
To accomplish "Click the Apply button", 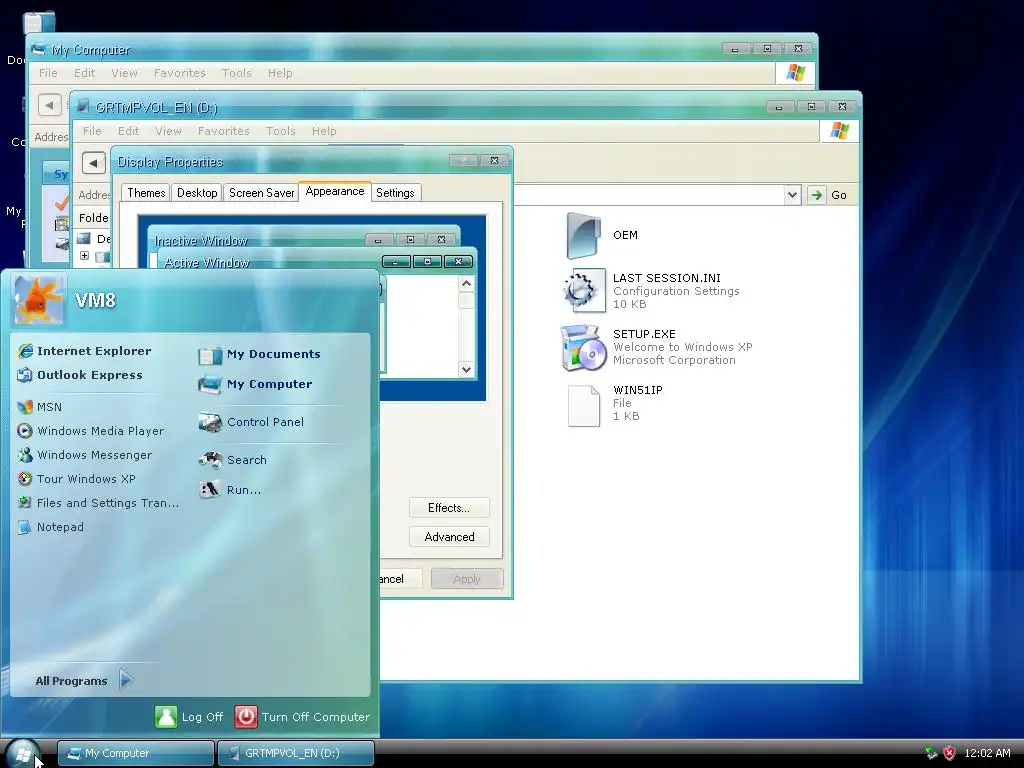I will 466,579.
